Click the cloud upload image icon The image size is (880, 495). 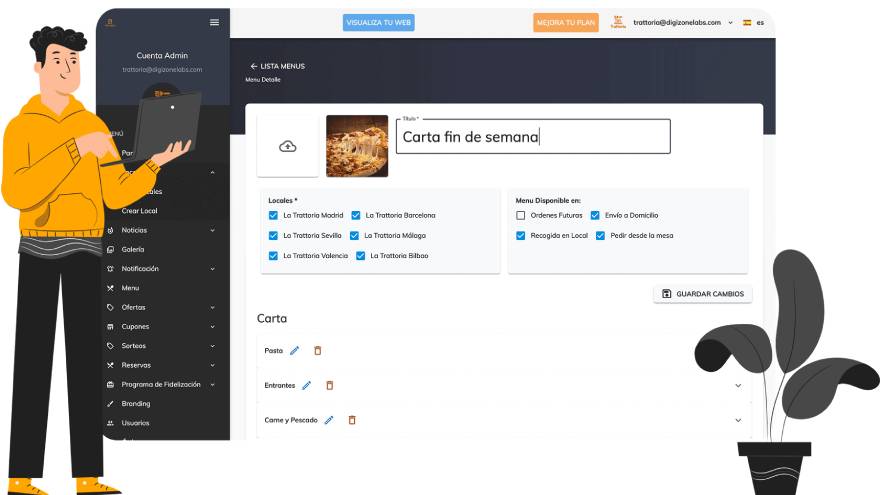click(x=288, y=147)
